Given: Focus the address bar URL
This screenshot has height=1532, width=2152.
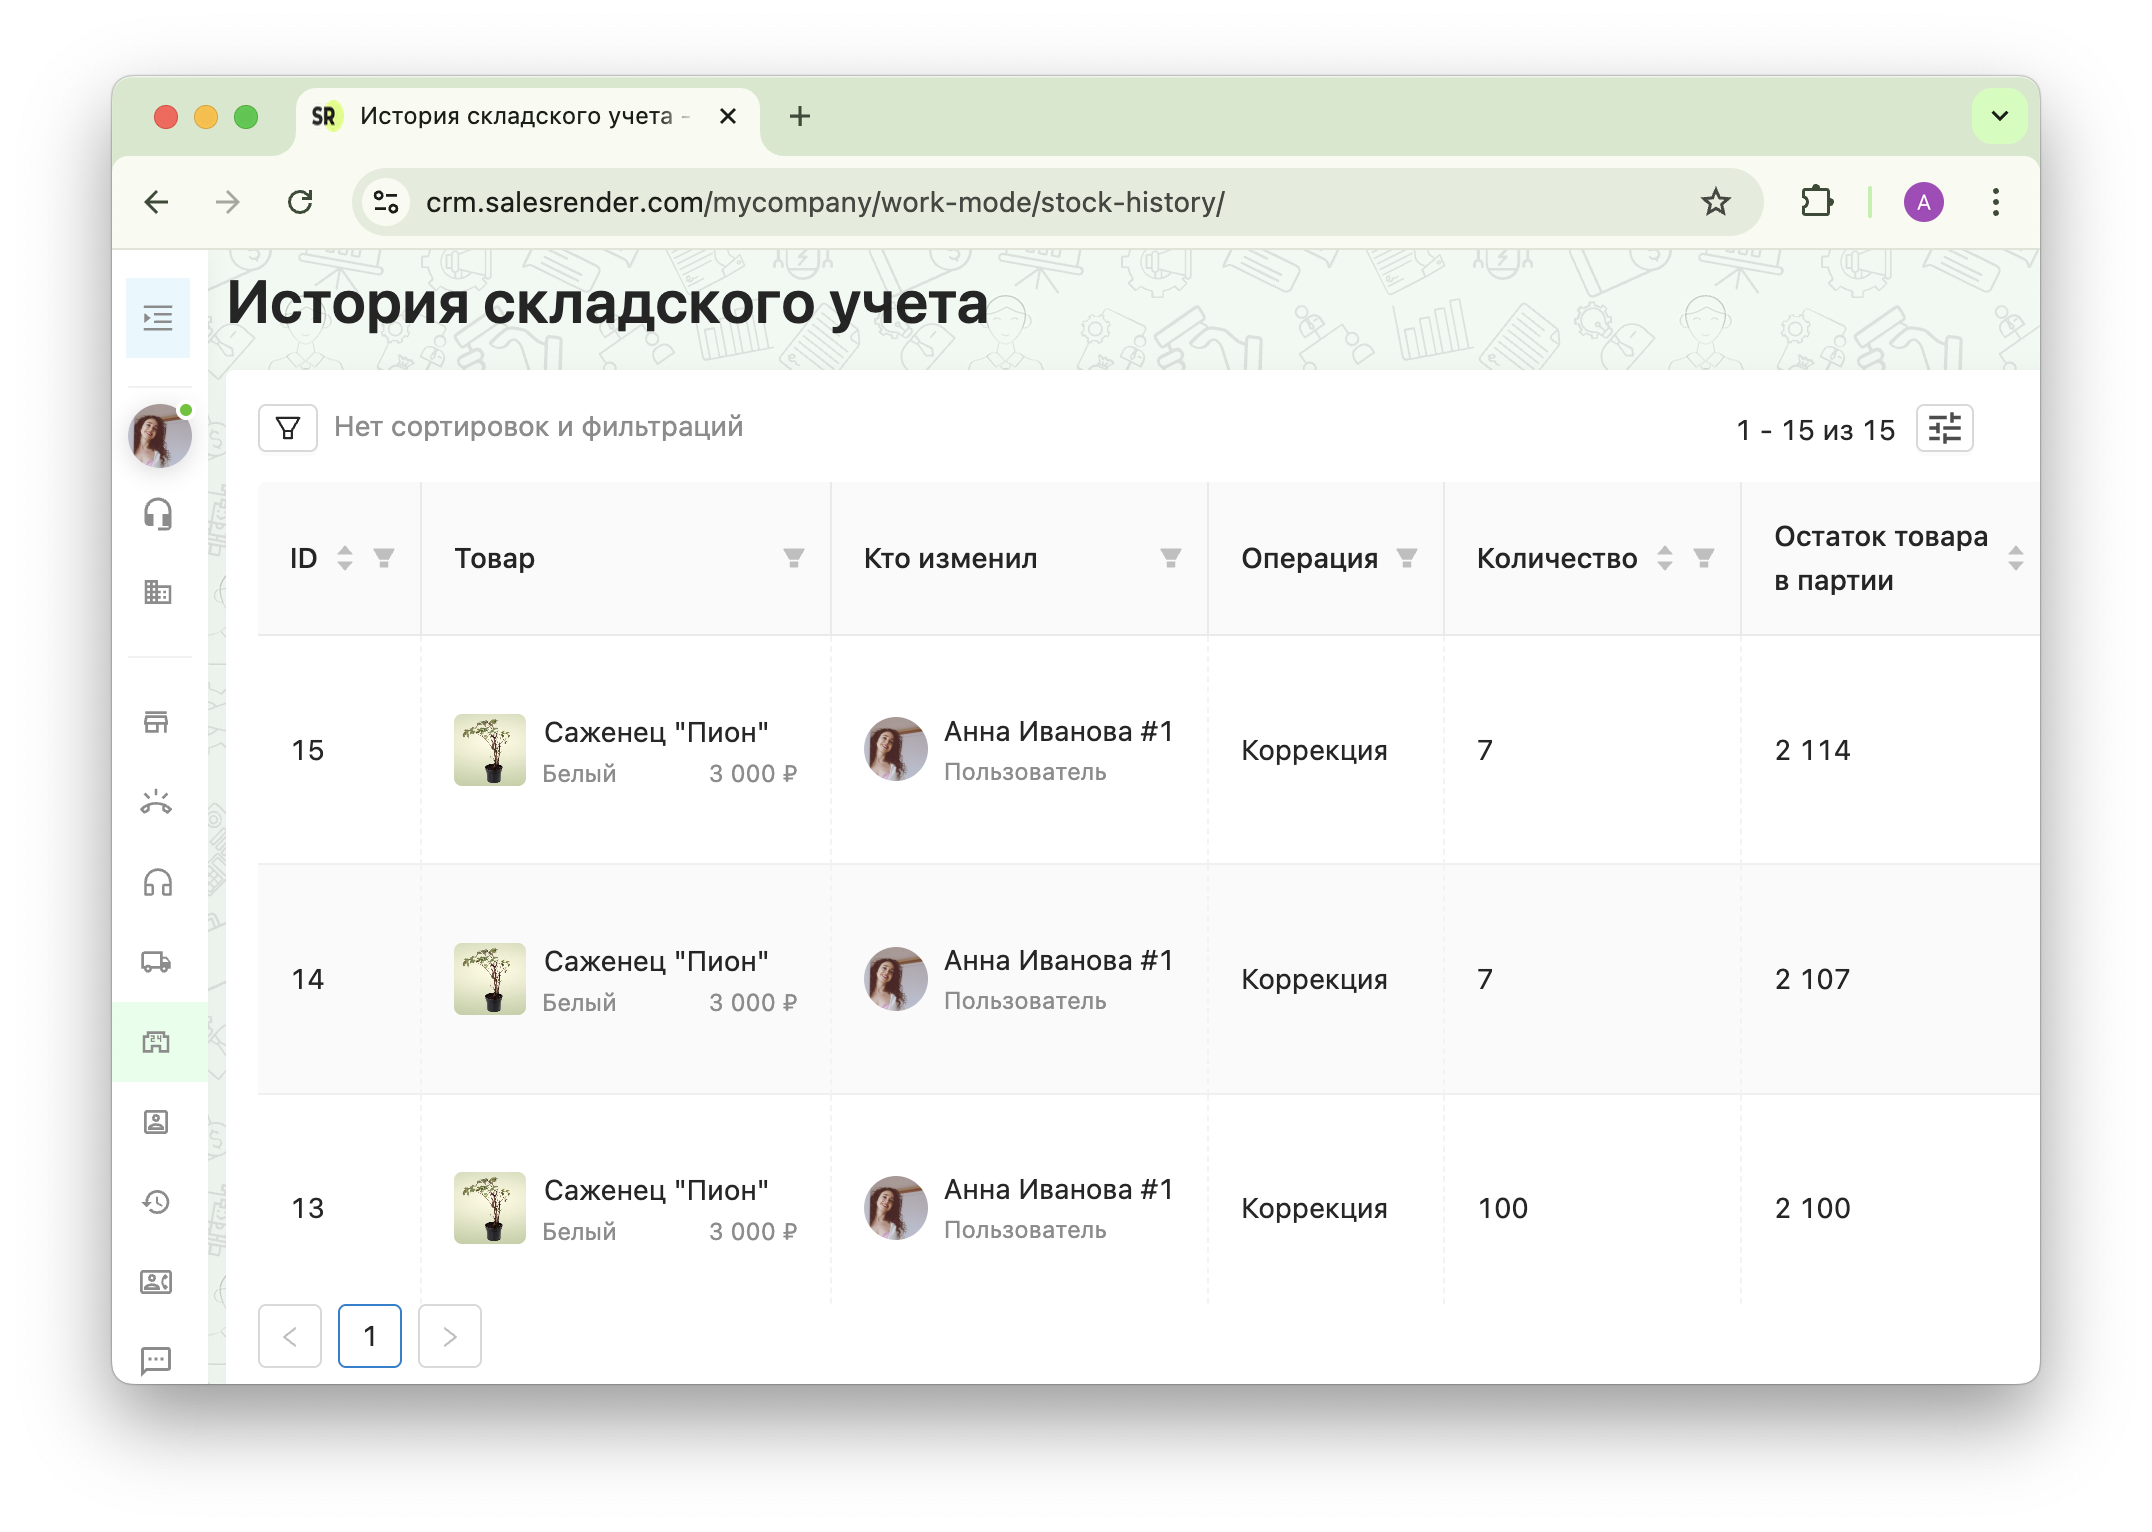Looking at the screenshot, I should pyautogui.click(x=825, y=202).
